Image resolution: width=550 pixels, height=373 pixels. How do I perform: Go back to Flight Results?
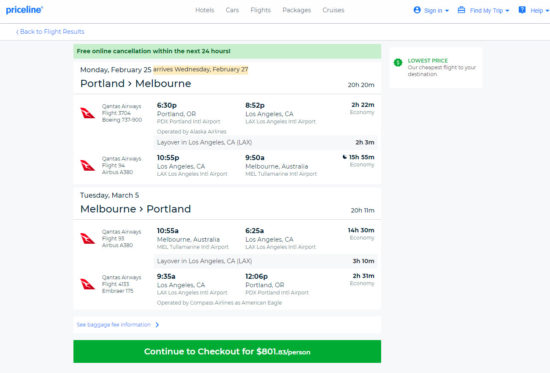(x=50, y=32)
